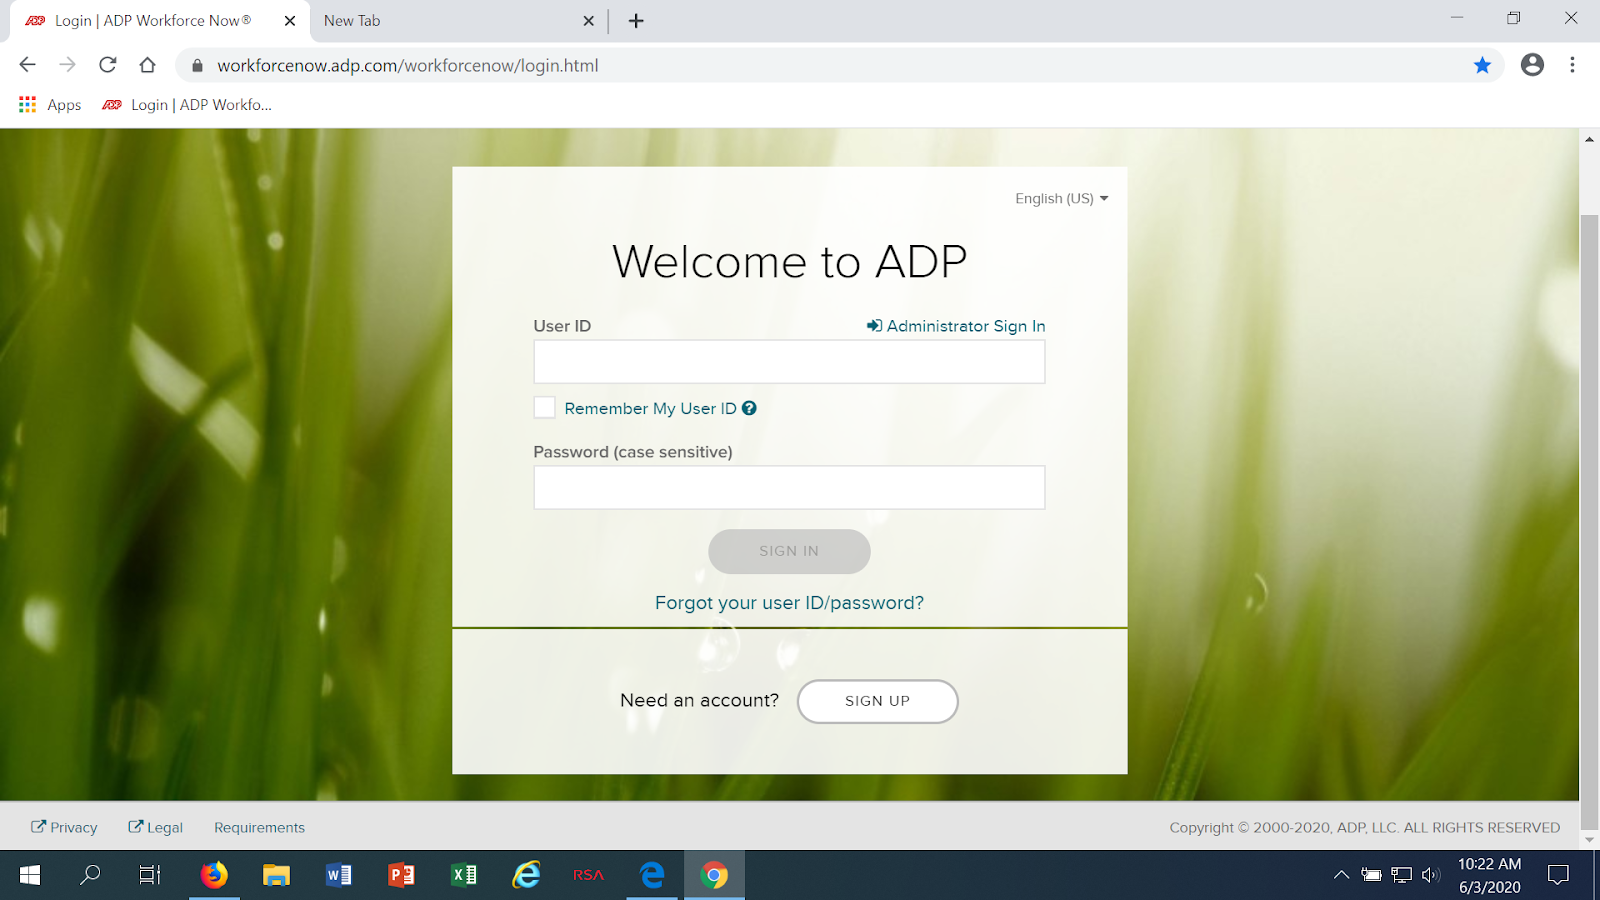Click the Administrator Sign In link
Viewport: 1600px width, 900px height.
956,326
